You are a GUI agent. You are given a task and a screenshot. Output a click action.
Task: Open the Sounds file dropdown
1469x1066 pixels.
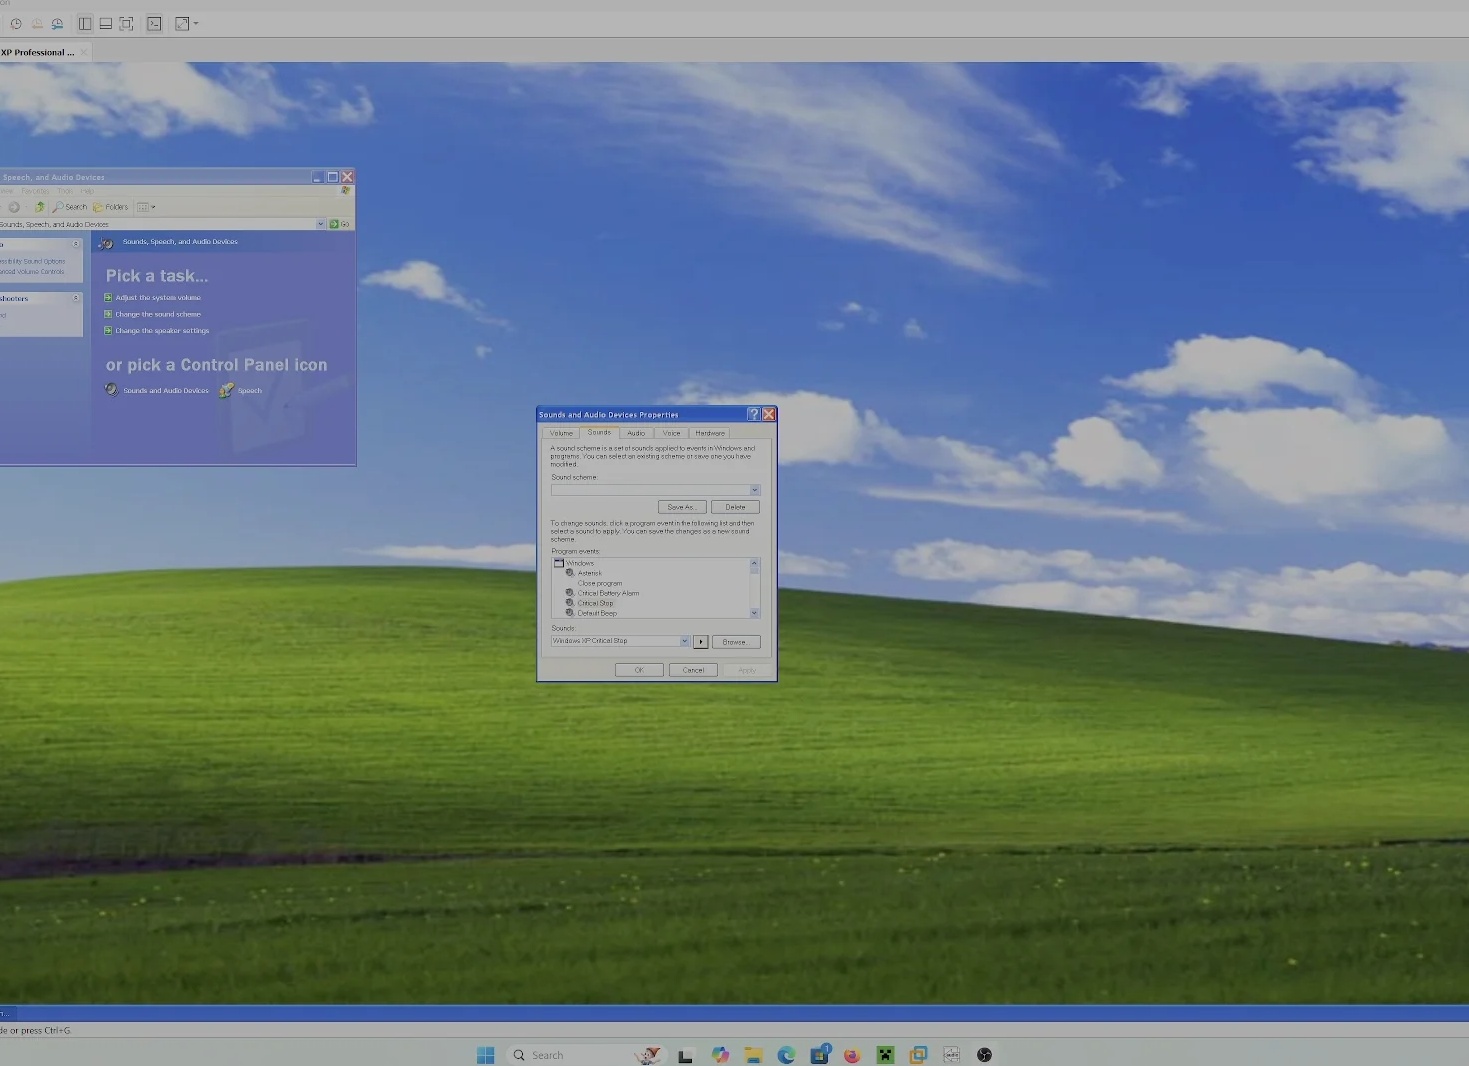tap(685, 641)
